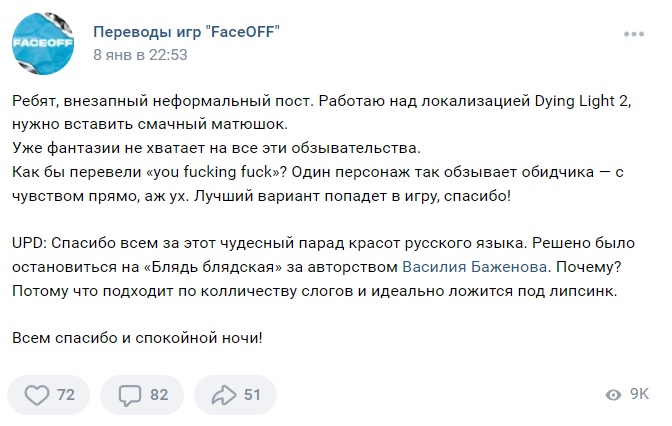Open Василия Баженова's profile link

pyautogui.click(x=474, y=267)
